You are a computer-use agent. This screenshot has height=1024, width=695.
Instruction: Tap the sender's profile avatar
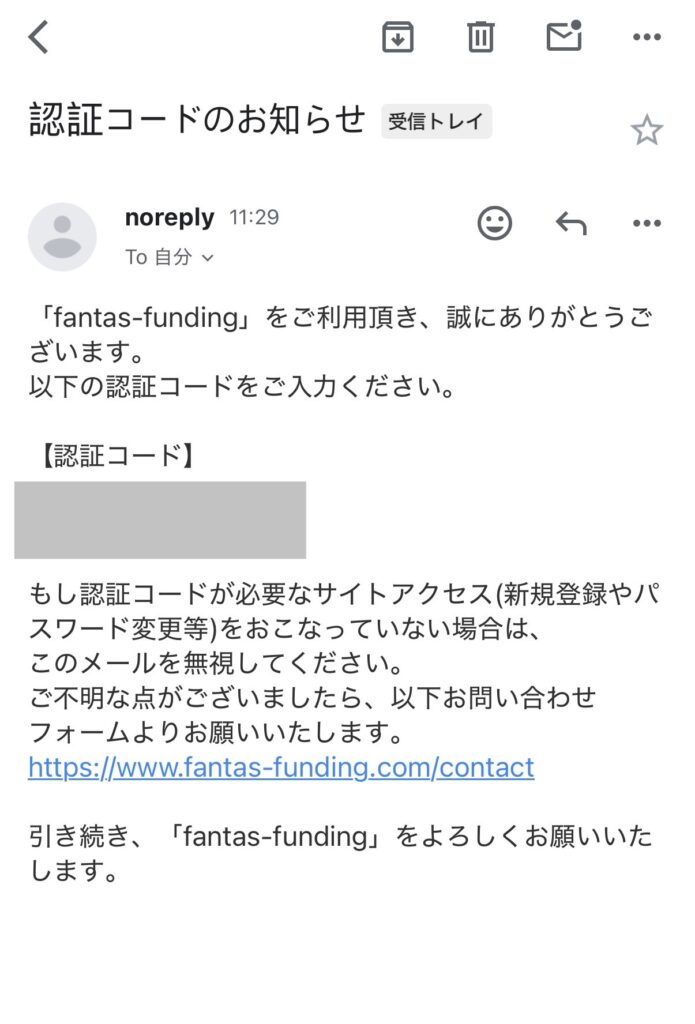click(x=62, y=237)
